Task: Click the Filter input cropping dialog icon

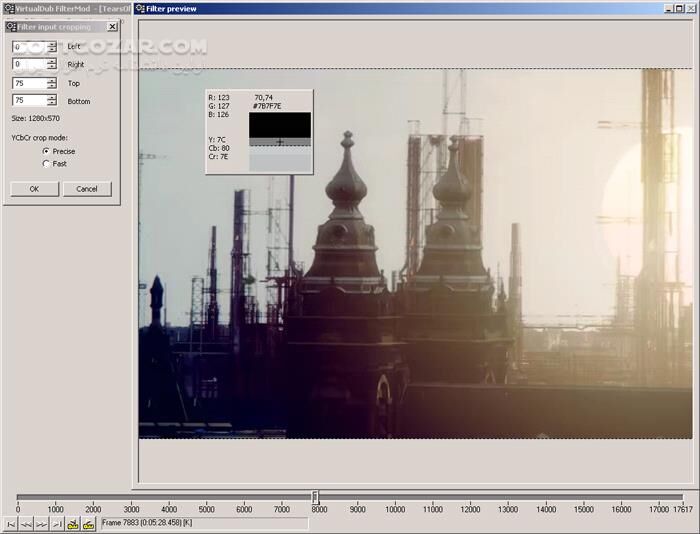Action: (11, 27)
